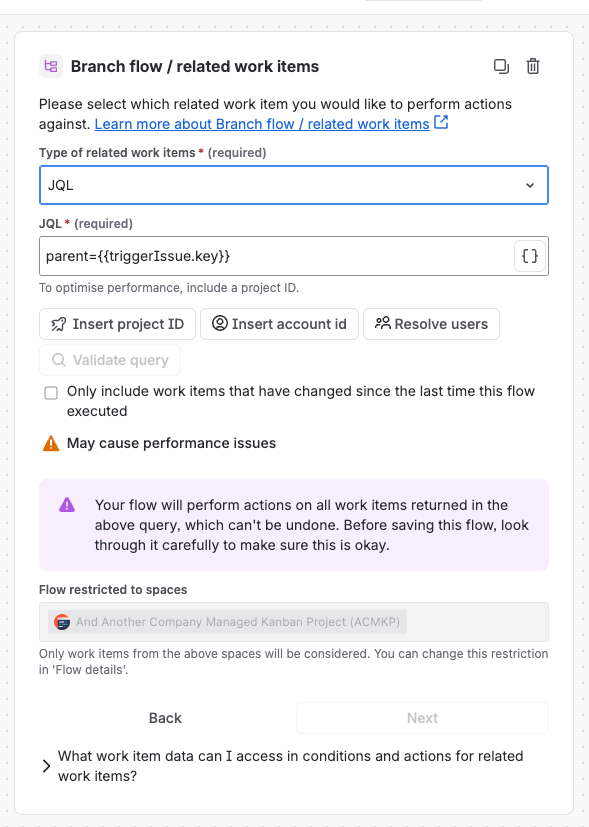Viewport: 589px width, 827px height.
Task: Click Resolve users button
Action: tap(431, 324)
